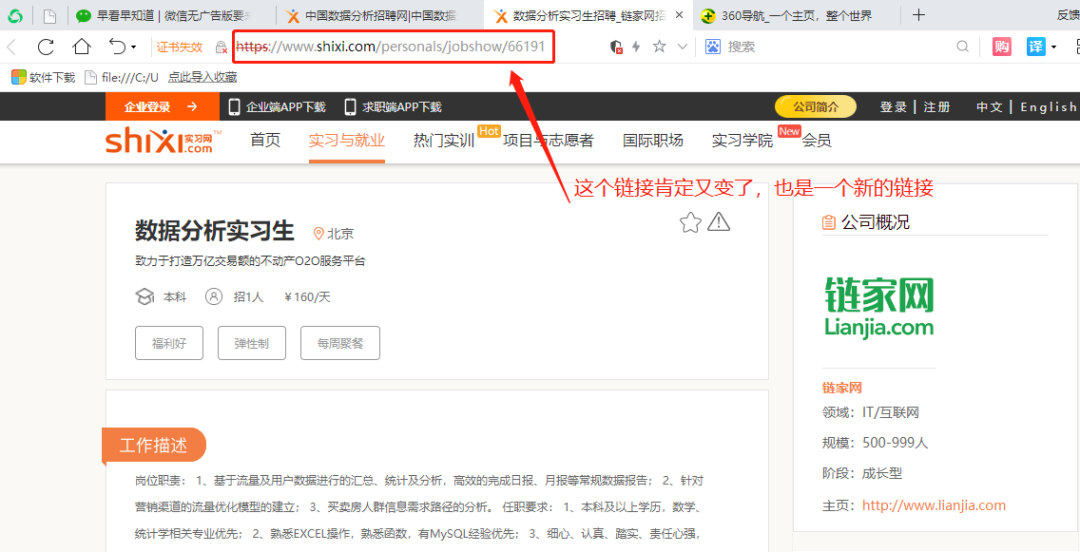Click the 链家网 company name link
Viewport: 1080px width, 552px height.
coord(842,388)
